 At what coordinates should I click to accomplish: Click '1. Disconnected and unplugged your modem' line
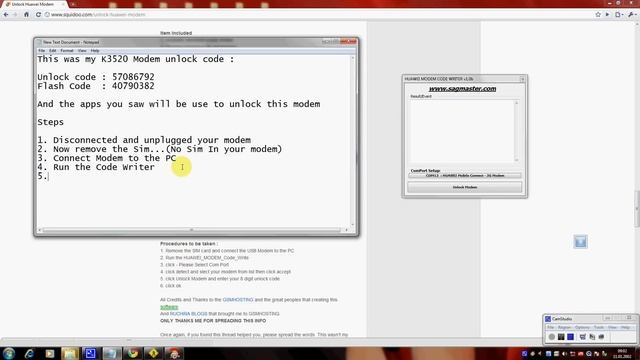pyautogui.click(x=144, y=140)
